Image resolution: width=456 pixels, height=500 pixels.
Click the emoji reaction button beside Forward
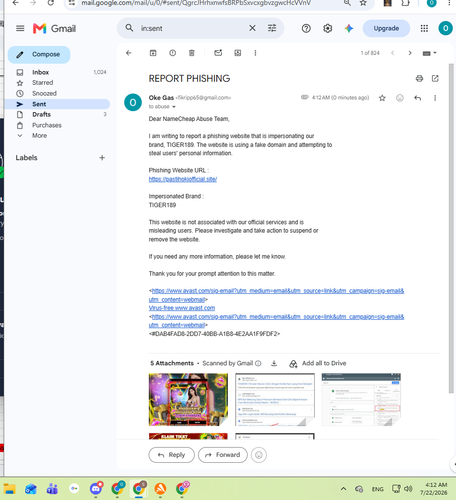259,455
